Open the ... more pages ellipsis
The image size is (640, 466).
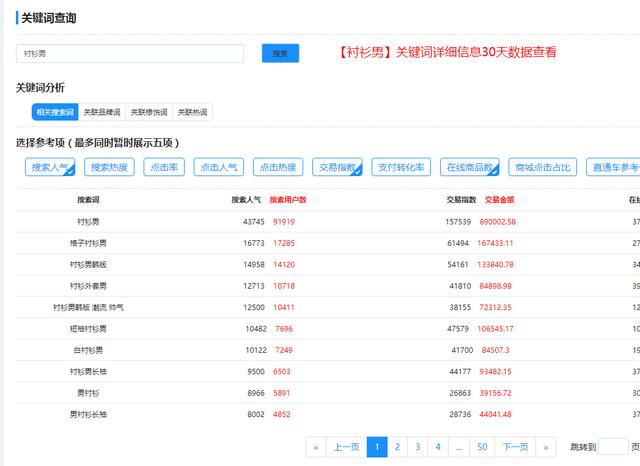457,447
